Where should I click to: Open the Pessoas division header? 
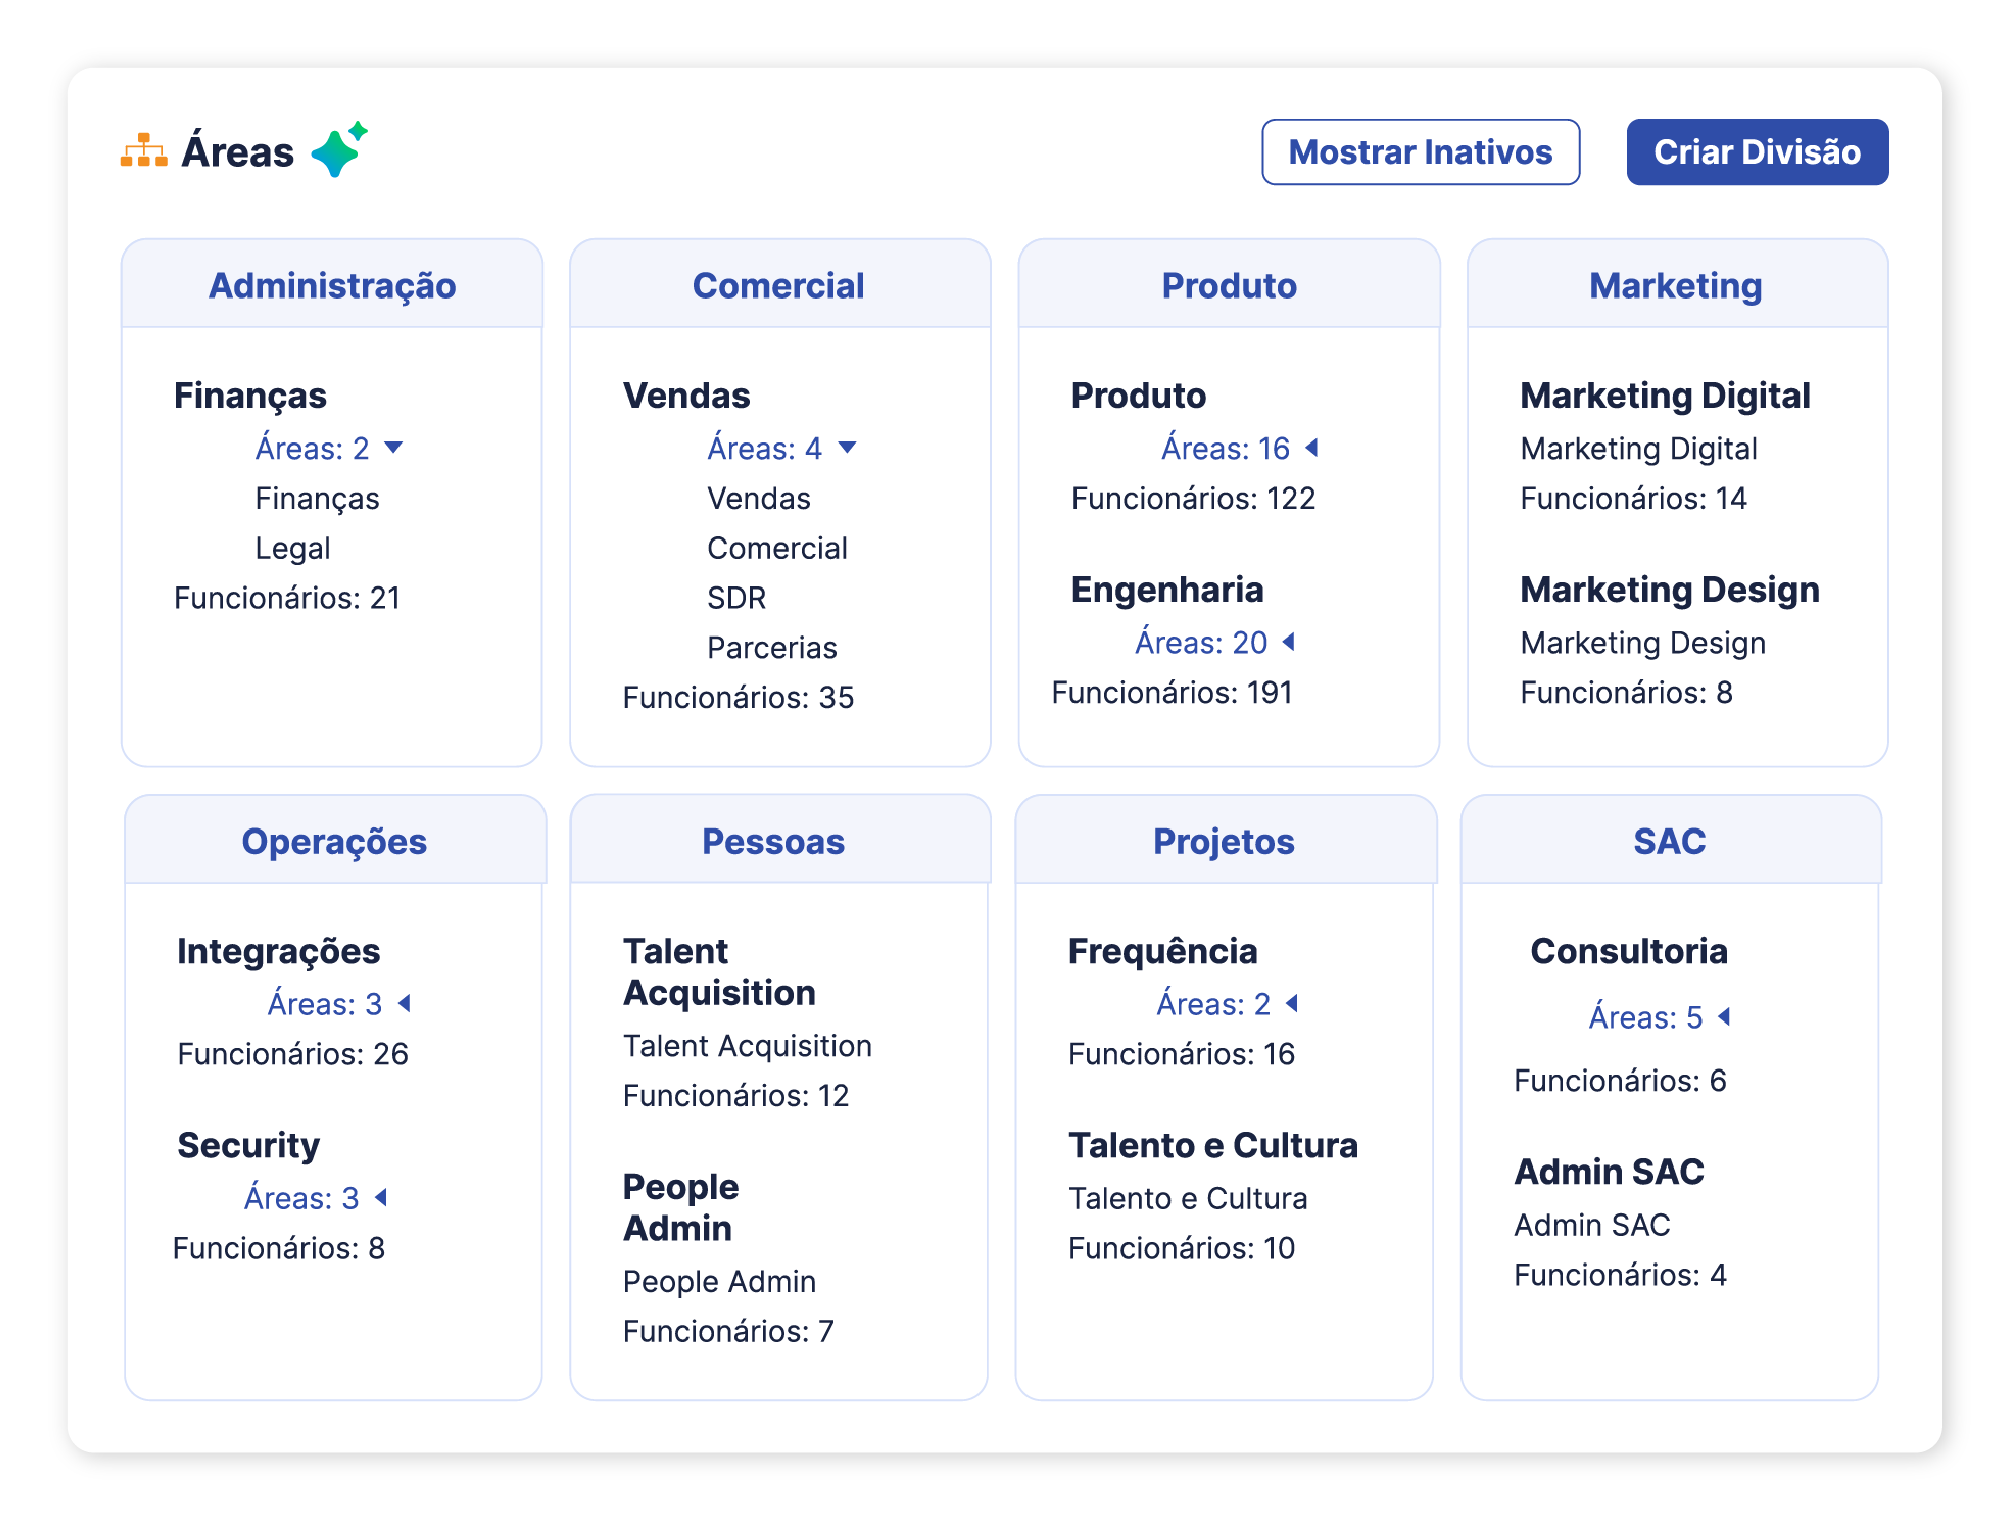coord(773,841)
